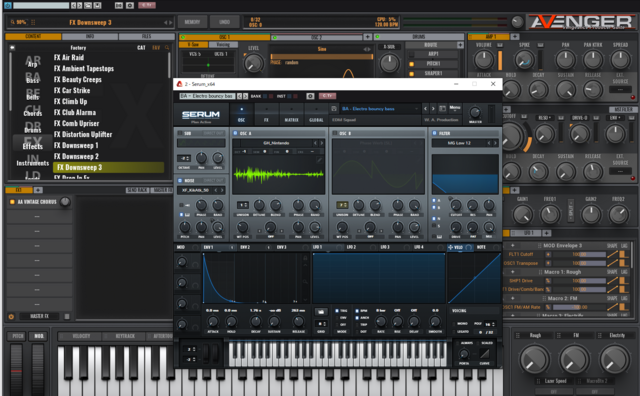The width and height of the screenshot is (640, 396).
Task: Add a new amp tab with plus button
Action: tap(515, 37)
